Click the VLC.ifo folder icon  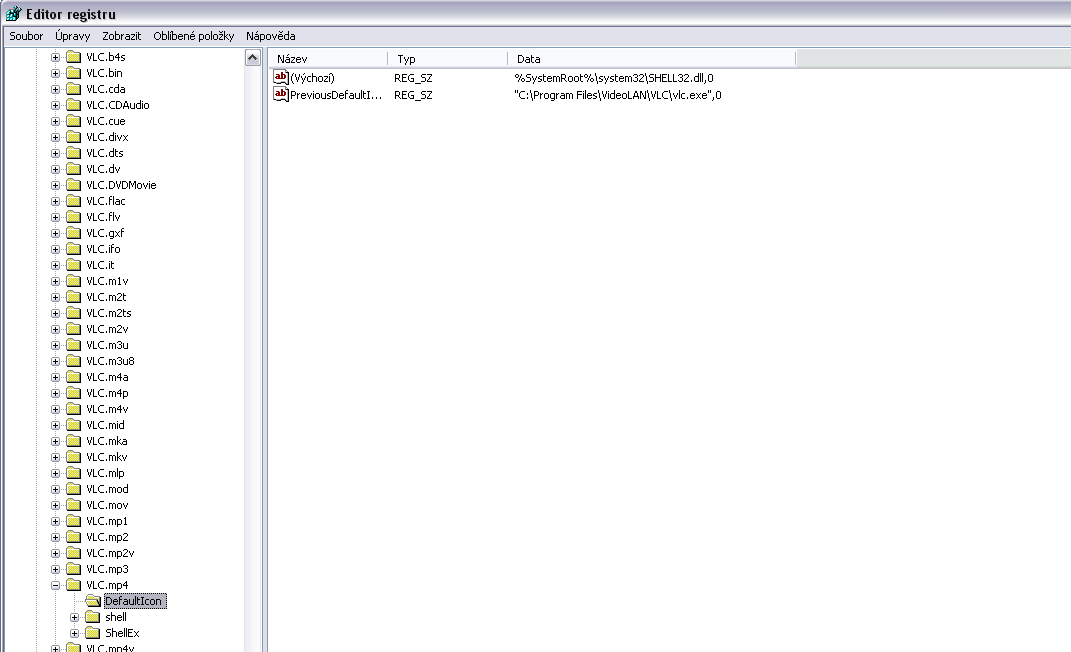point(74,249)
